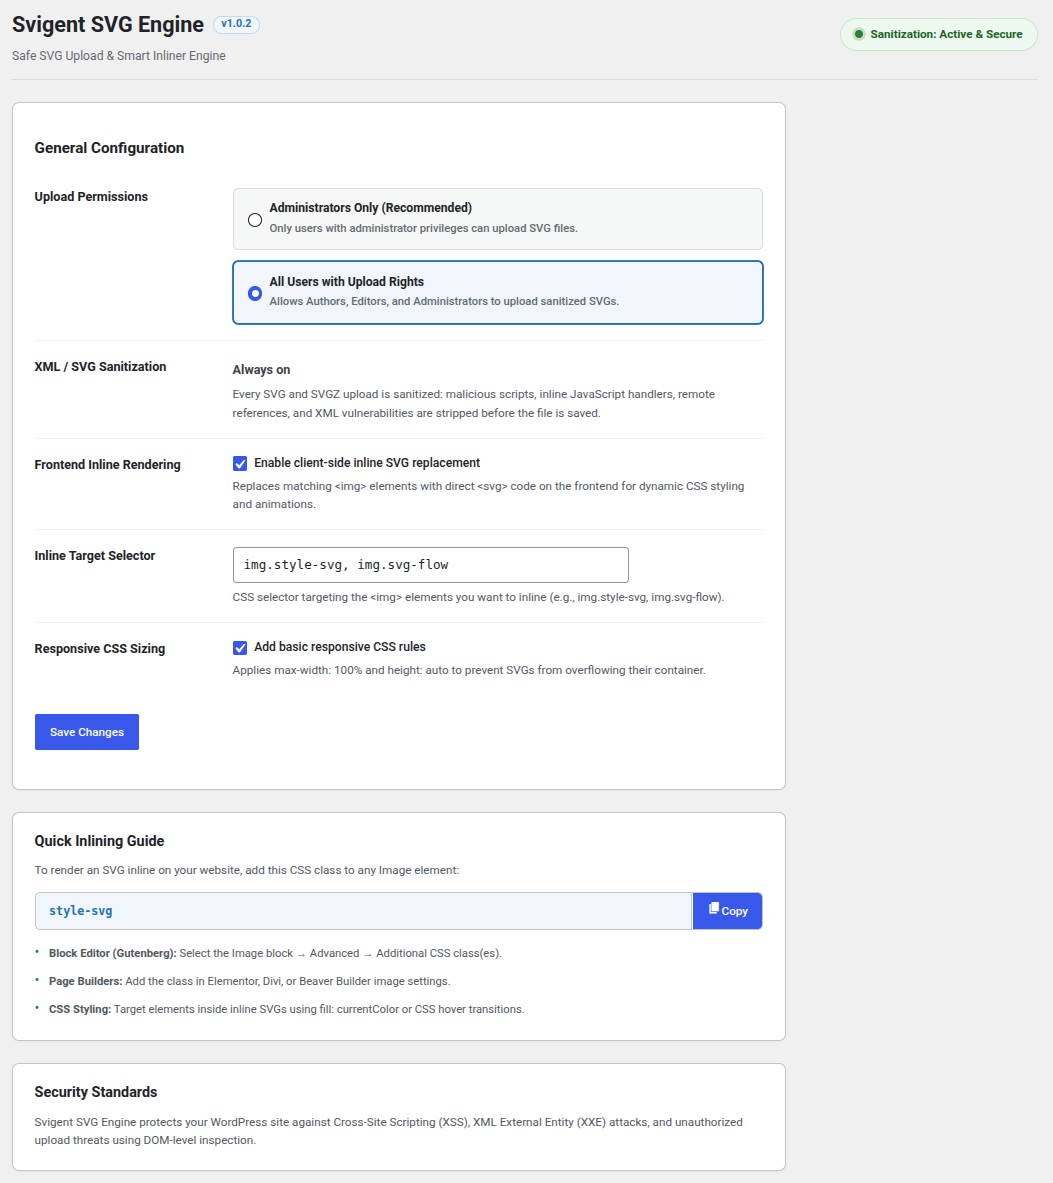
Task: Click the General Configuration heading
Action: click(x=109, y=148)
